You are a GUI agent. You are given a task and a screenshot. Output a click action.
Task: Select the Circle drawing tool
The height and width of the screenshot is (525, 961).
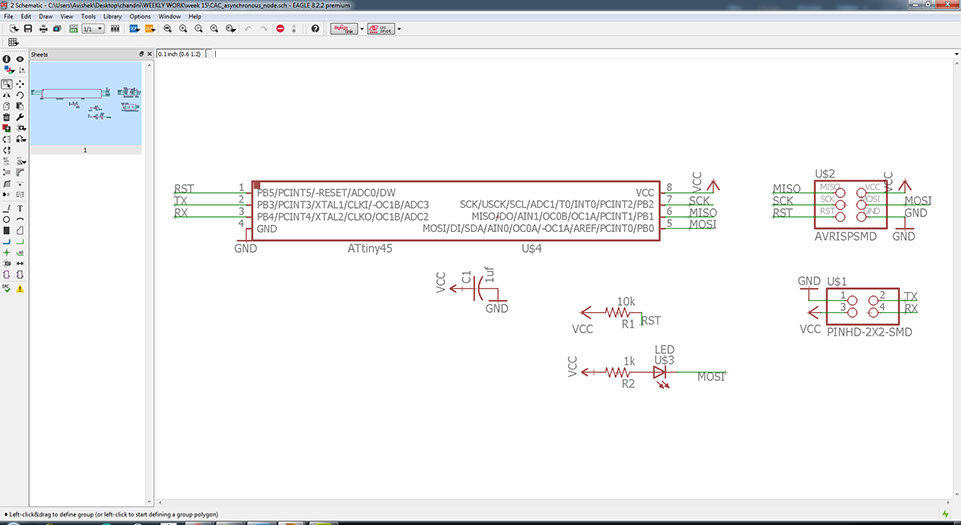click(x=7, y=219)
